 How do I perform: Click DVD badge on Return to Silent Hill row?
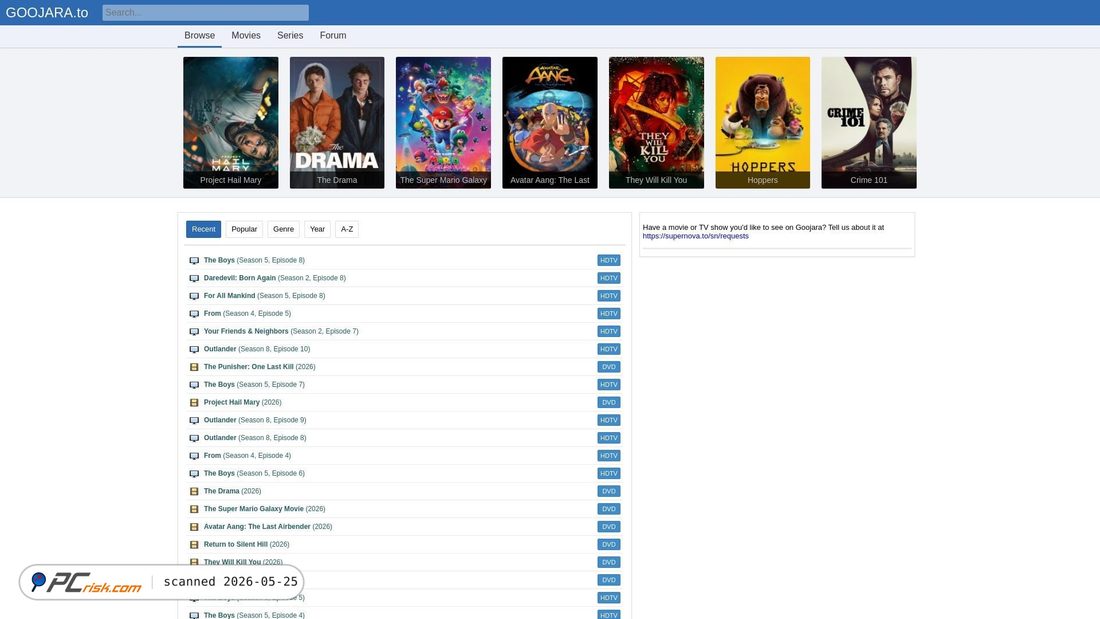click(x=608, y=545)
